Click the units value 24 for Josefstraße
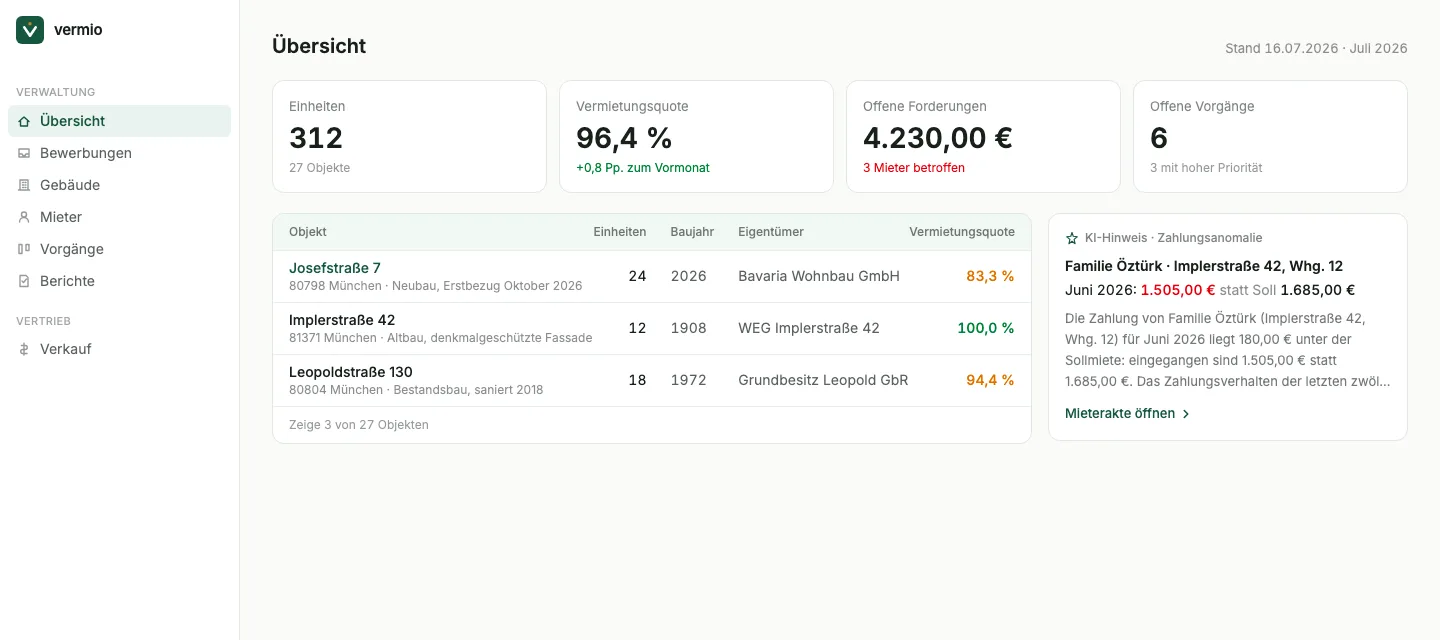 coord(637,276)
